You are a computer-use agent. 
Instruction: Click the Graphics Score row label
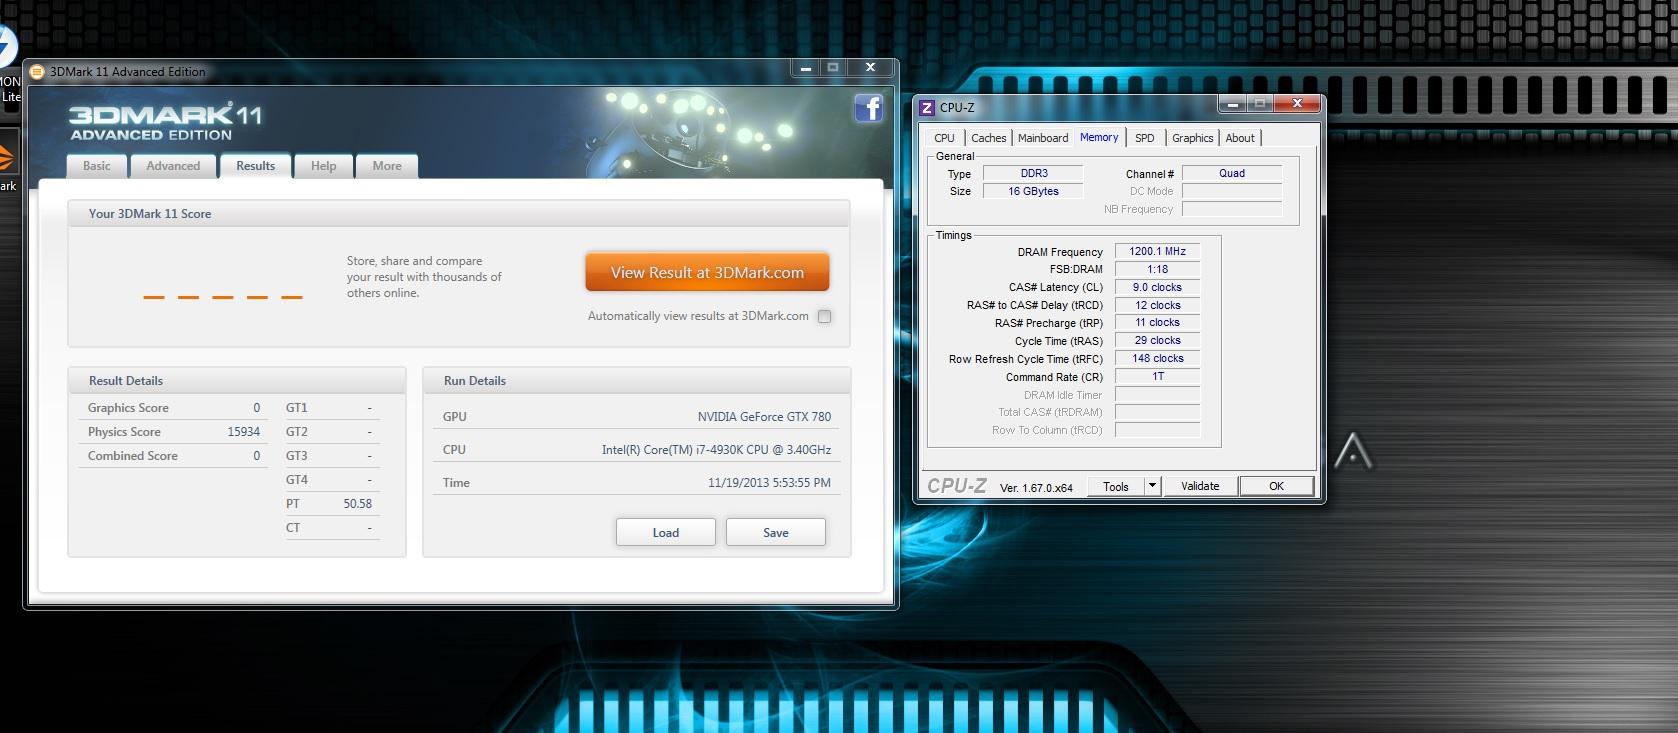pyautogui.click(x=128, y=408)
